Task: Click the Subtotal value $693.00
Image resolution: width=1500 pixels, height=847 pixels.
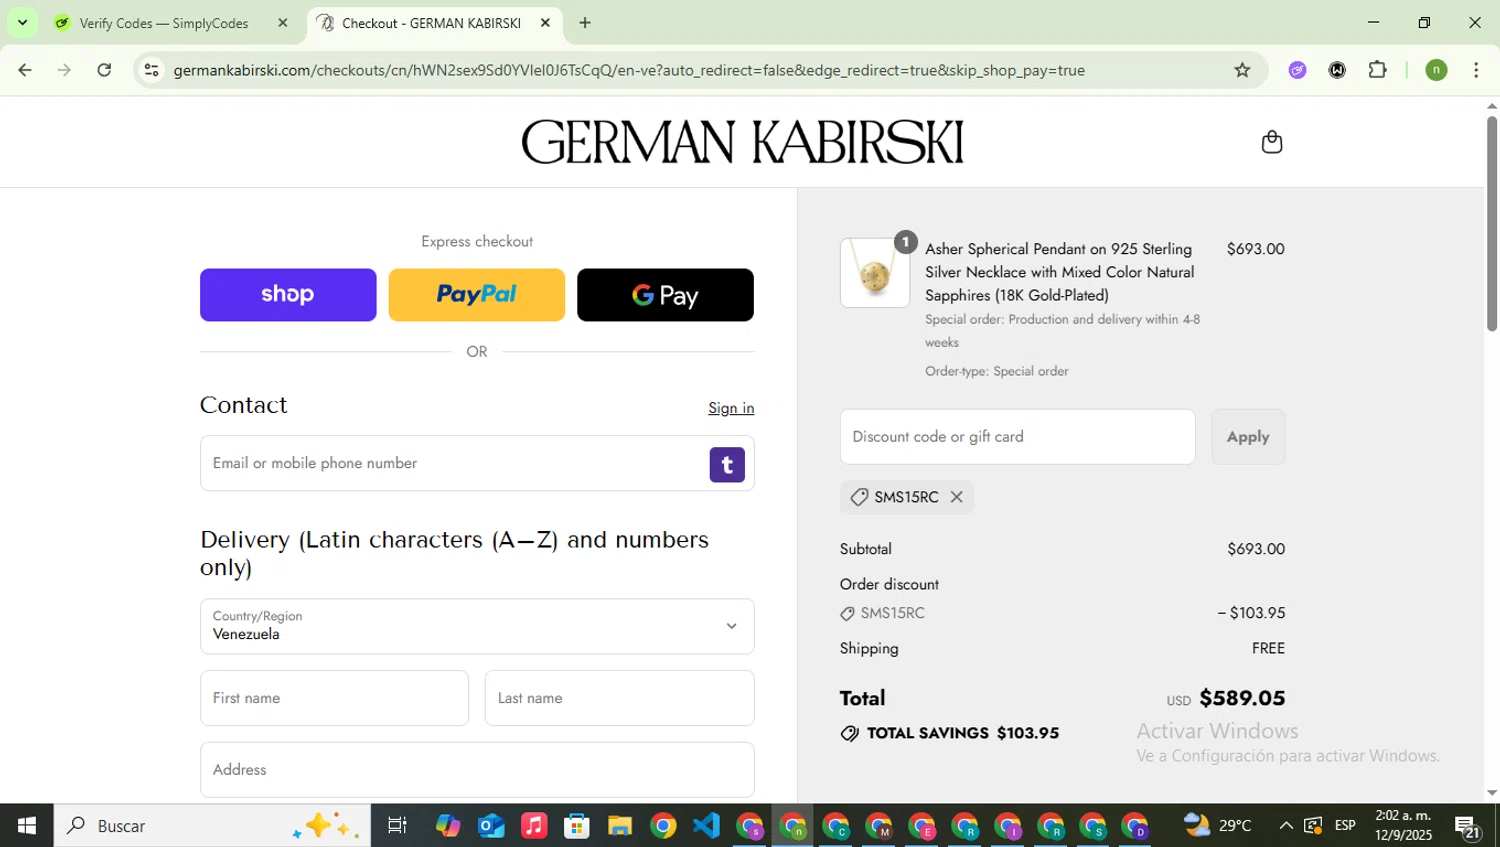Action: [1256, 549]
